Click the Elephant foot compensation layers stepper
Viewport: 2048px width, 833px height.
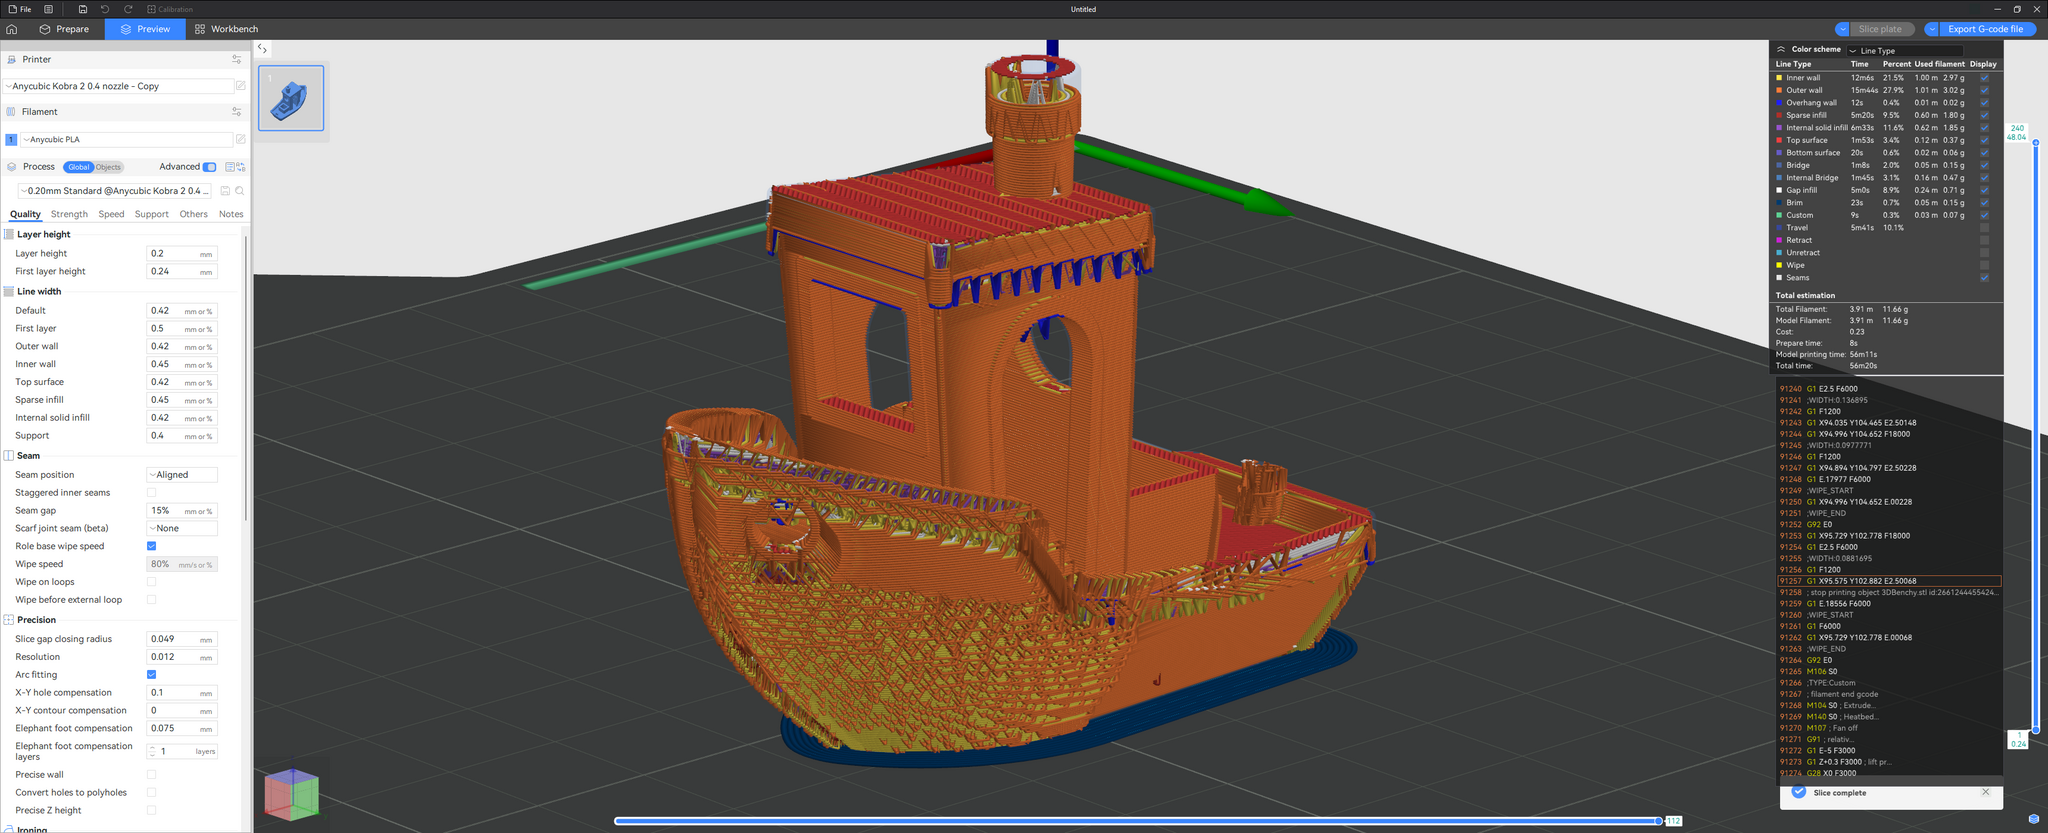point(152,751)
